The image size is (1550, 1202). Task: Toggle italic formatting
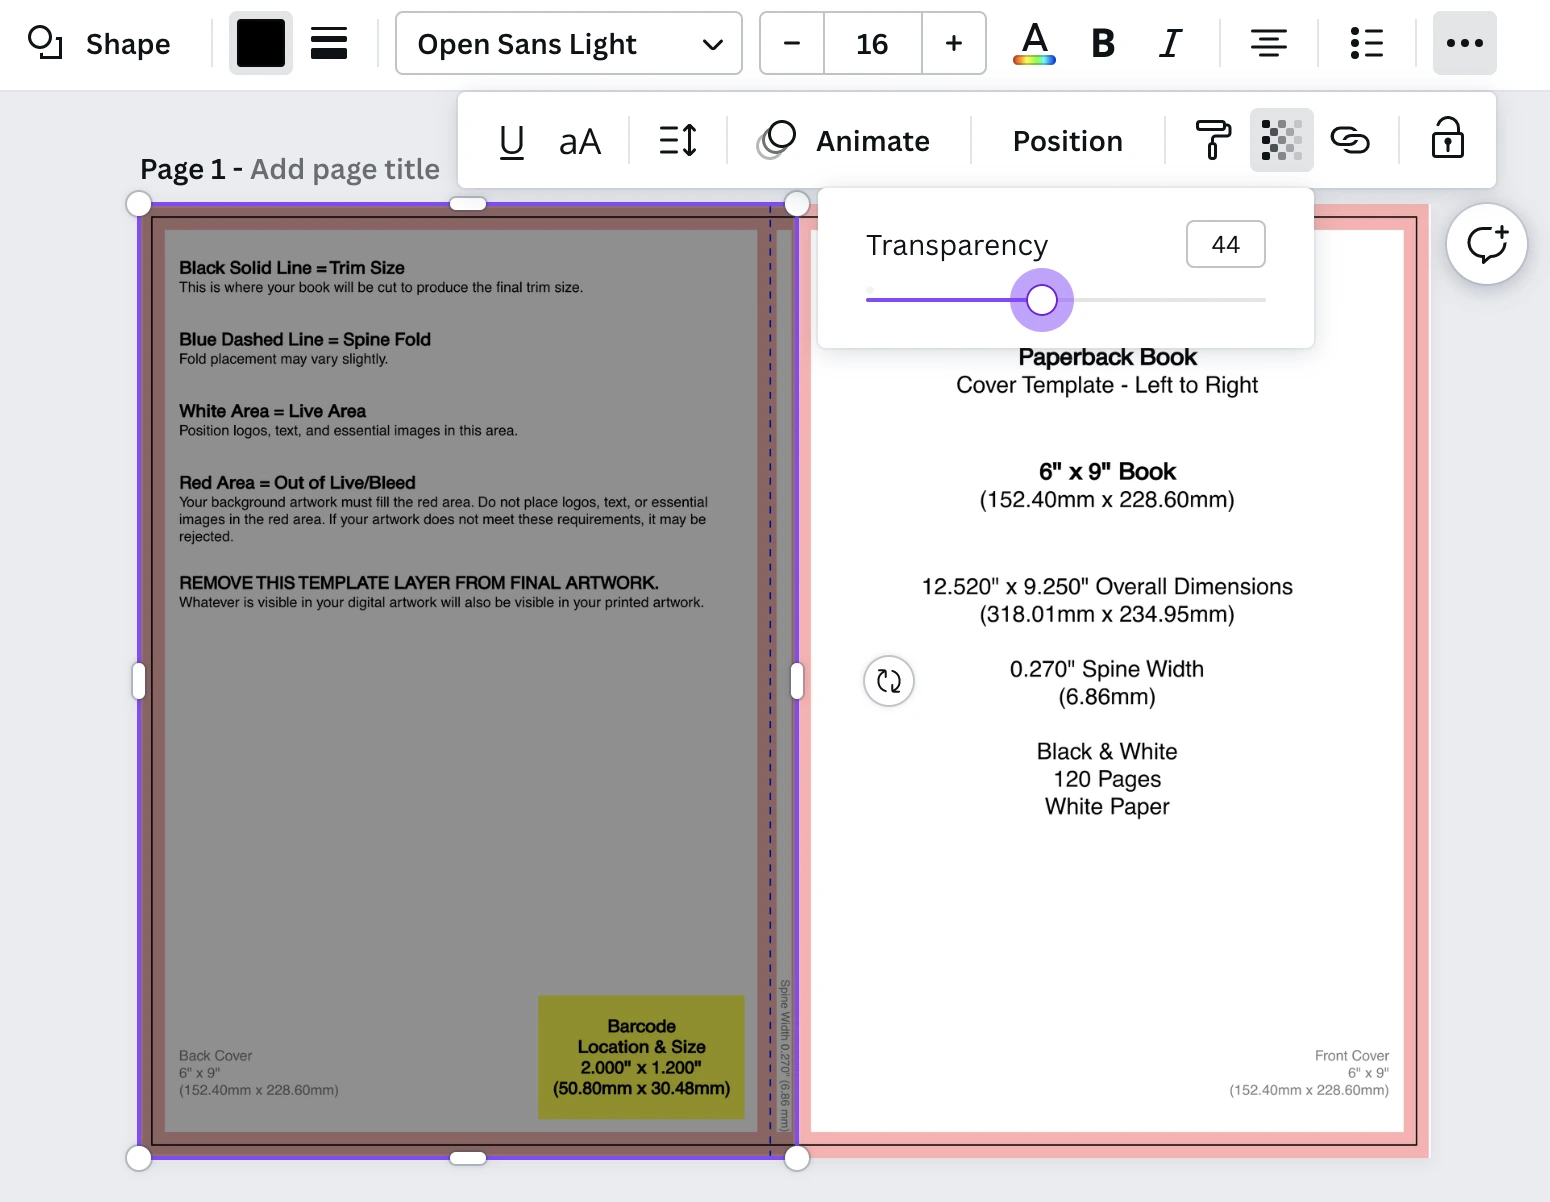pyautogui.click(x=1170, y=43)
